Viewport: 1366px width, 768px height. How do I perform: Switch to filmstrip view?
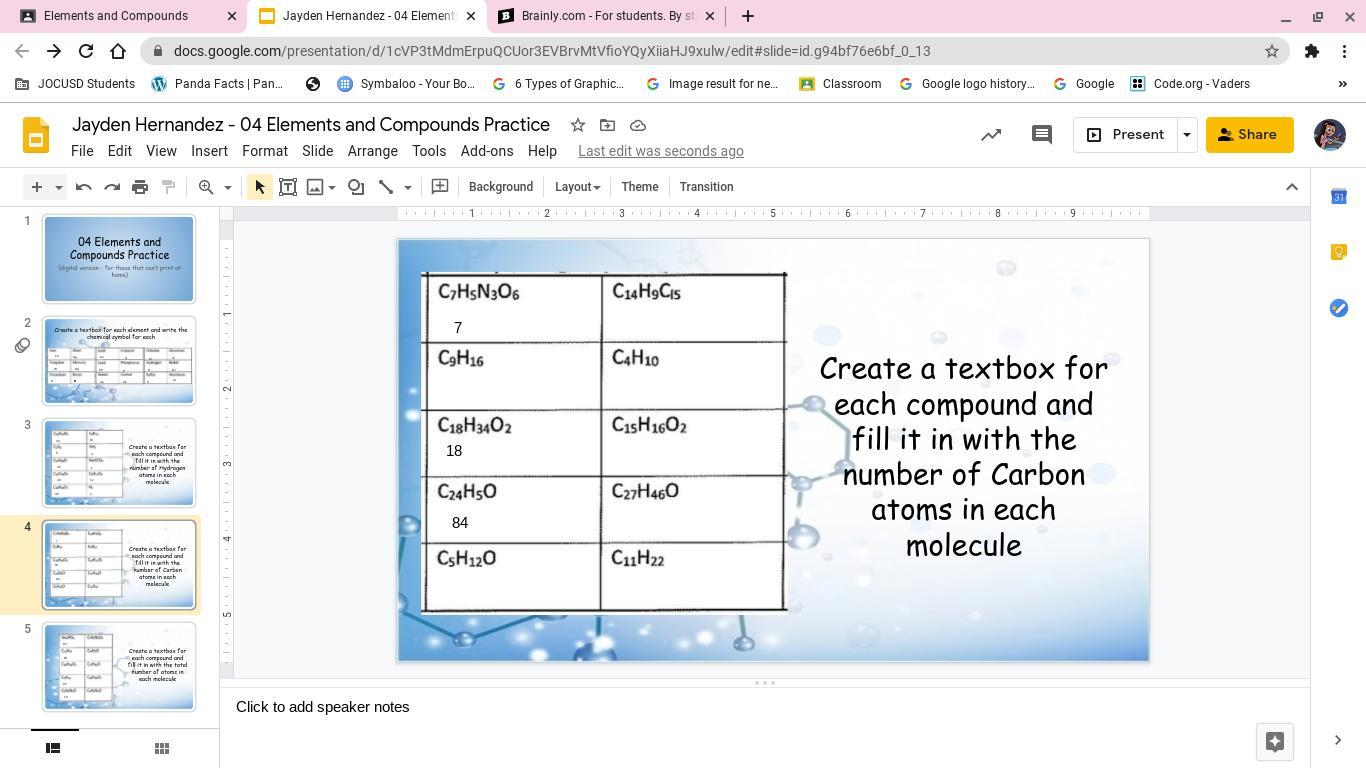point(54,748)
